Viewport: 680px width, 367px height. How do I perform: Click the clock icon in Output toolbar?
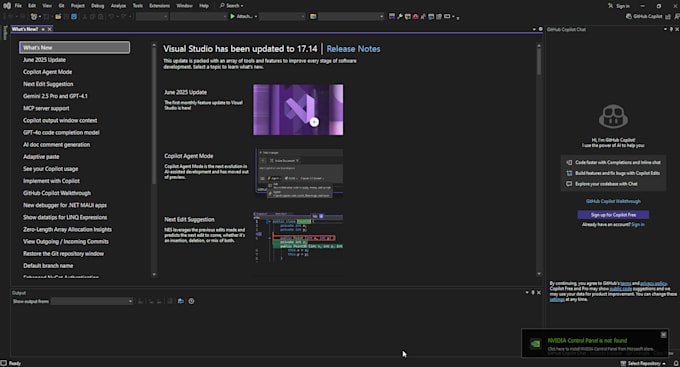click(x=191, y=301)
